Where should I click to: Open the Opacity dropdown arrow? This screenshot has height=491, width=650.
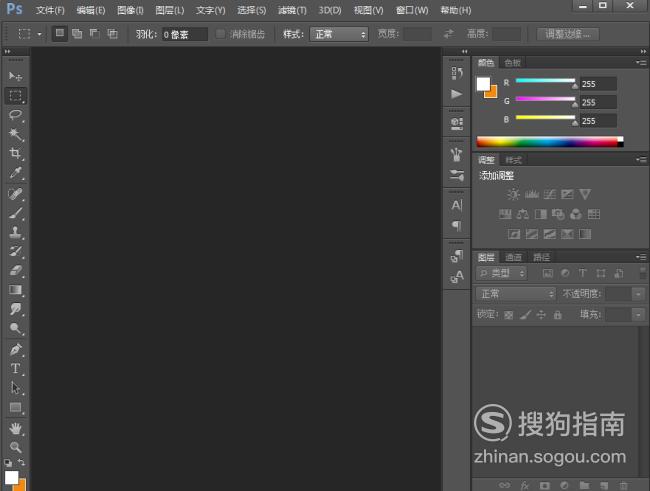(638, 294)
